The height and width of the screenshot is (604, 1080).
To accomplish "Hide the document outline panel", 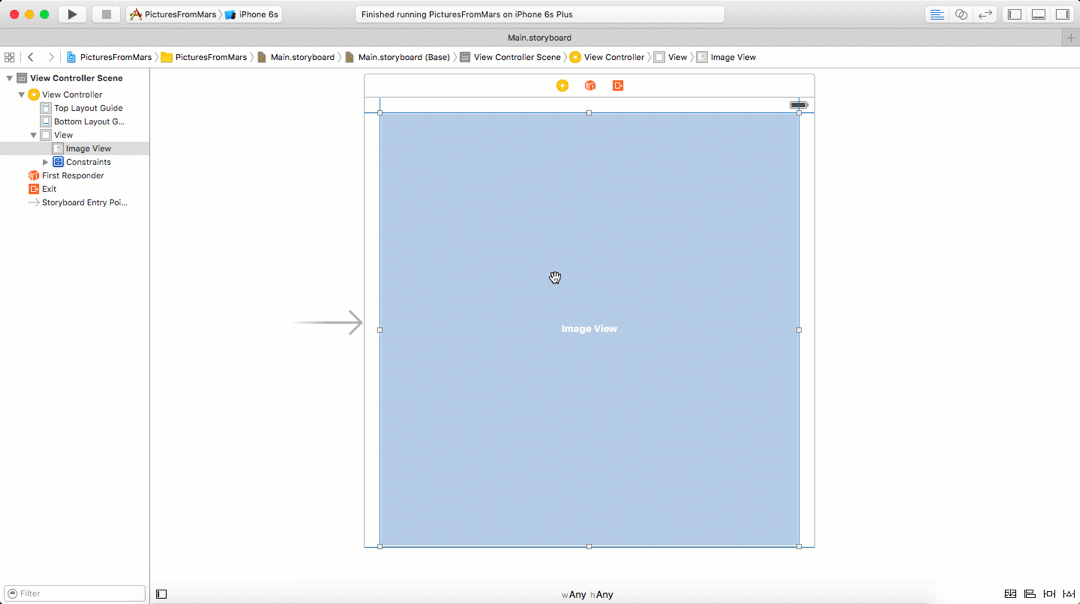I will (161, 594).
